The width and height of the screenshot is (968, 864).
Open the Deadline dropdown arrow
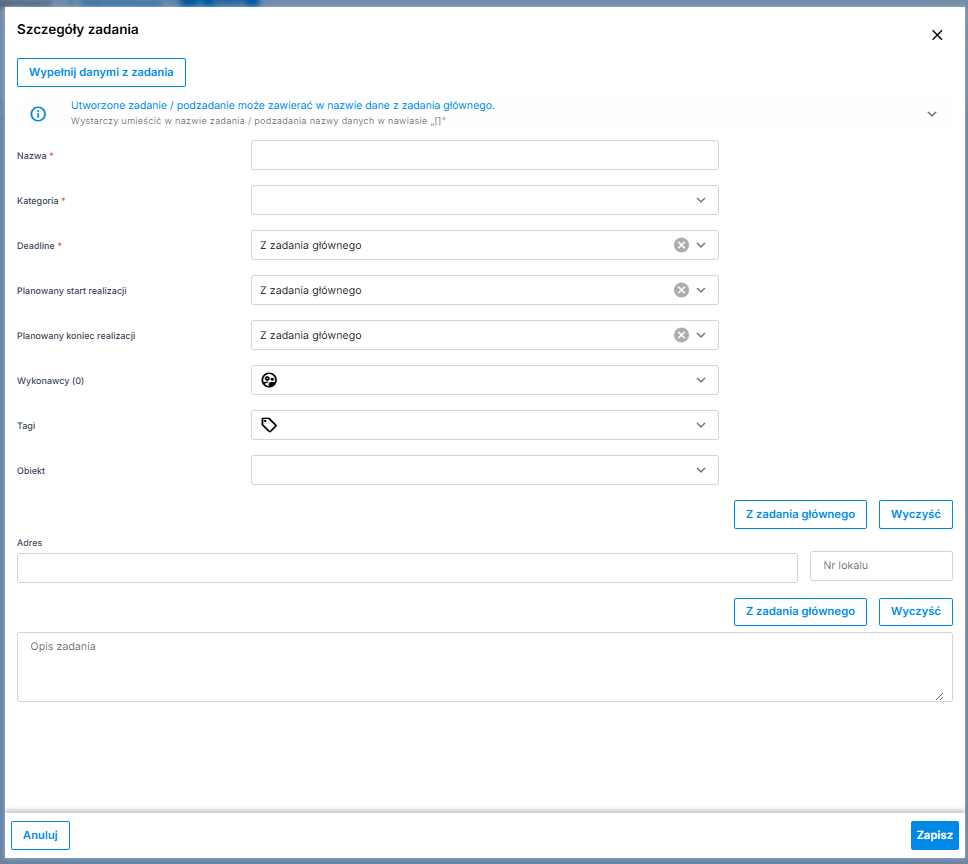tap(701, 245)
